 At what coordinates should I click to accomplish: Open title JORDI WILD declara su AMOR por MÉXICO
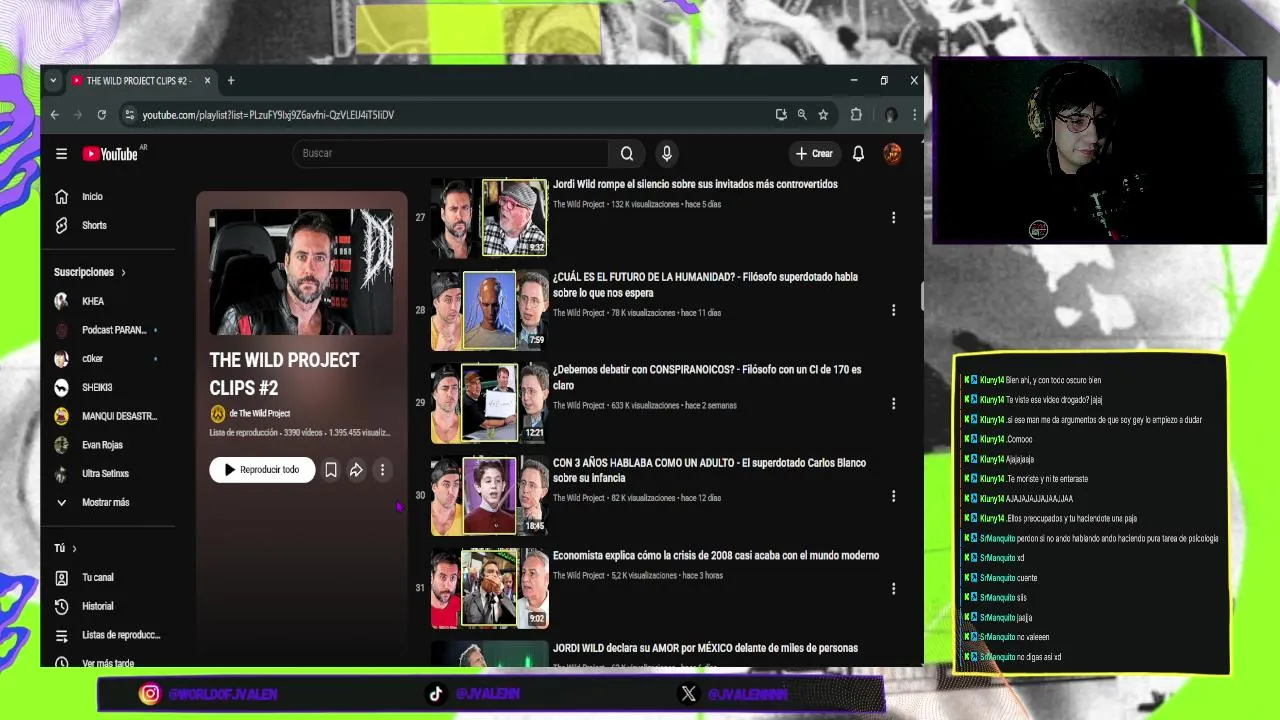pos(705,648)
